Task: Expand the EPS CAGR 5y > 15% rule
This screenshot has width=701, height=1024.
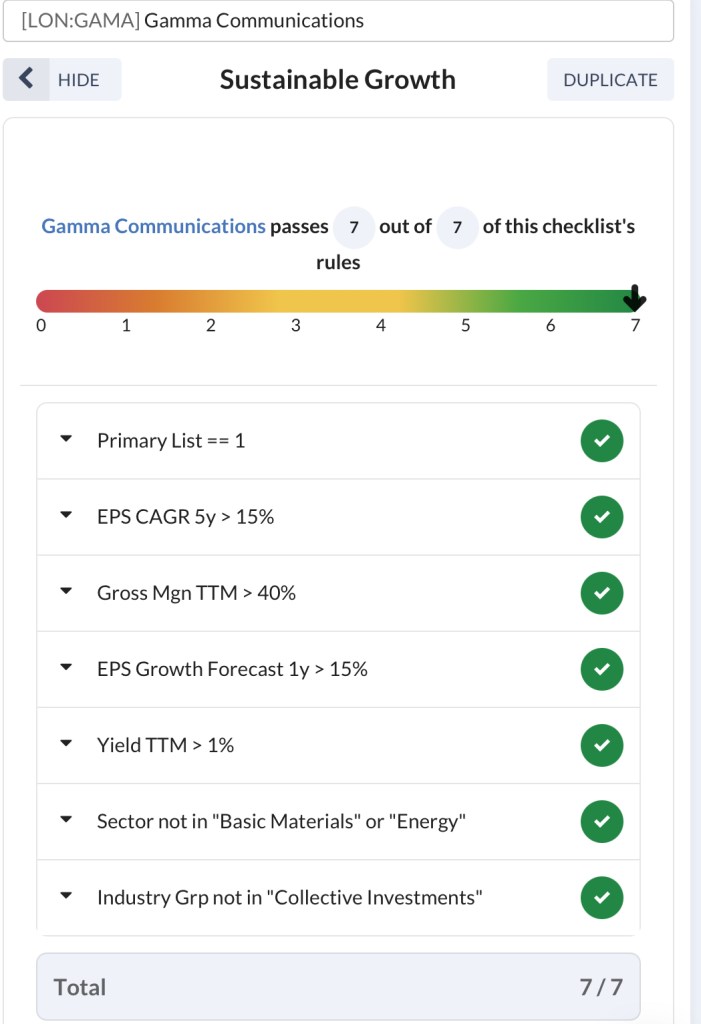Action: tap(67, 516)
